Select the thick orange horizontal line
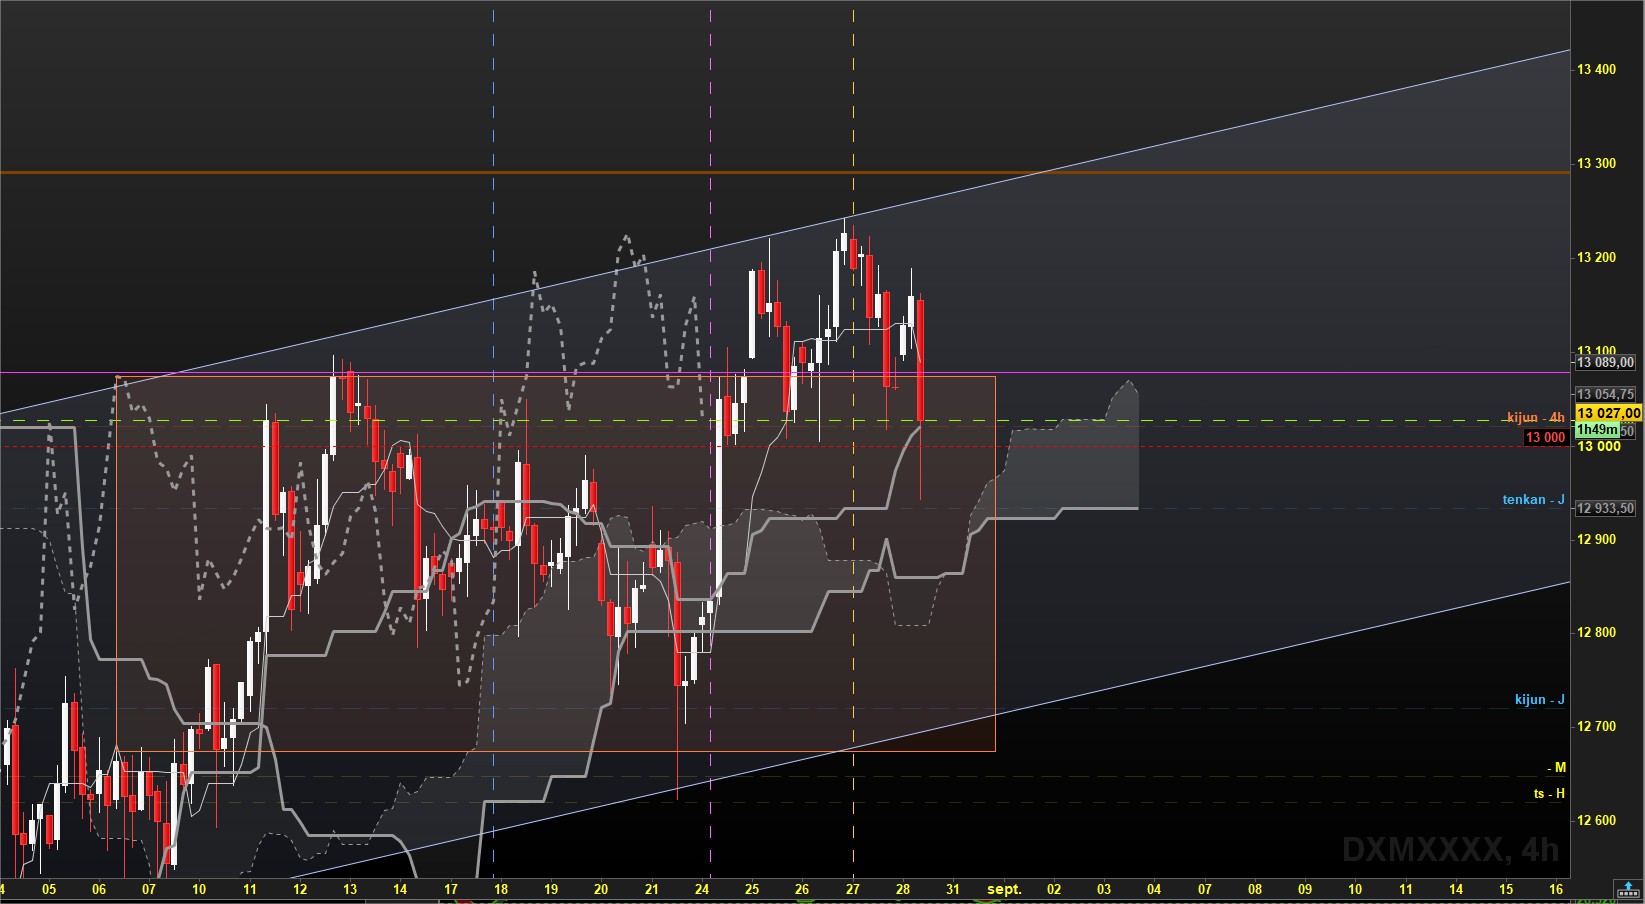The image size is (1645, 904). (x=785, y=172)
